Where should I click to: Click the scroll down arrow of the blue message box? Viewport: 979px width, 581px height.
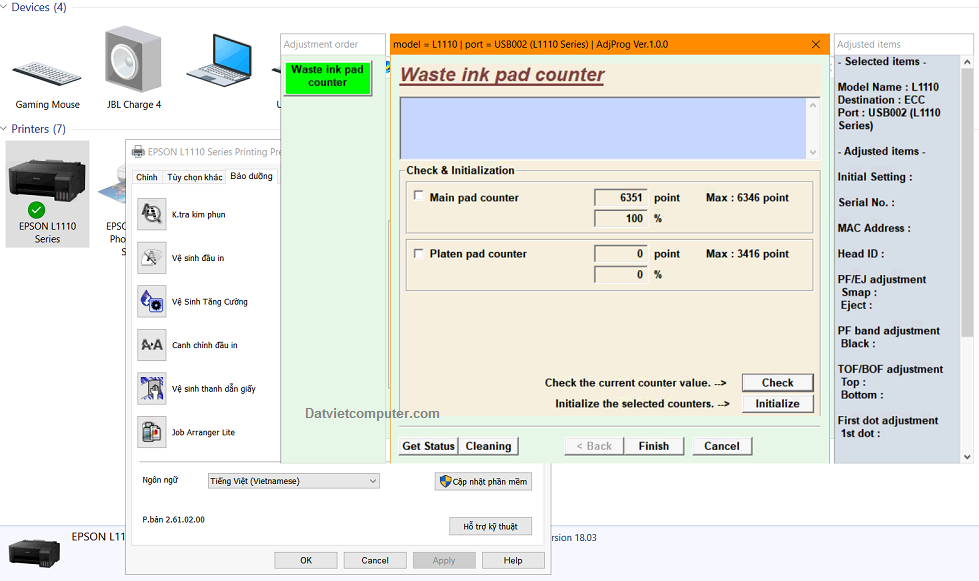tap(813, 152)
